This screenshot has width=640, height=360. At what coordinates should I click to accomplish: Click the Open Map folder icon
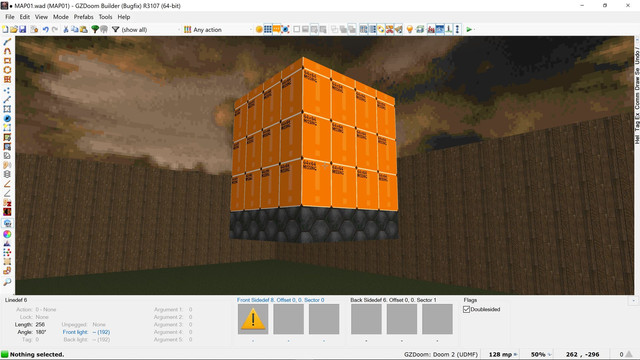point(14,29)
